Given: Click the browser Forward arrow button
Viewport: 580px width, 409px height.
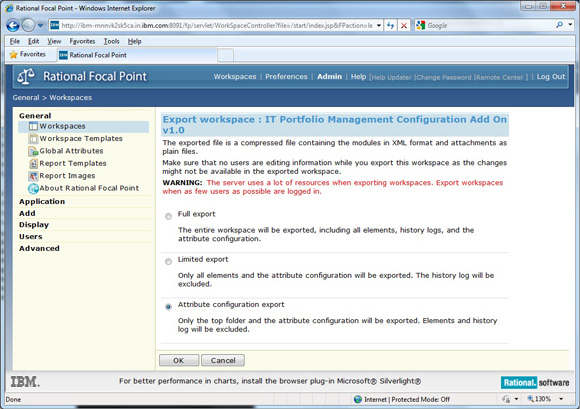Looking at the screenshot, I should click(x=28, y=25).
